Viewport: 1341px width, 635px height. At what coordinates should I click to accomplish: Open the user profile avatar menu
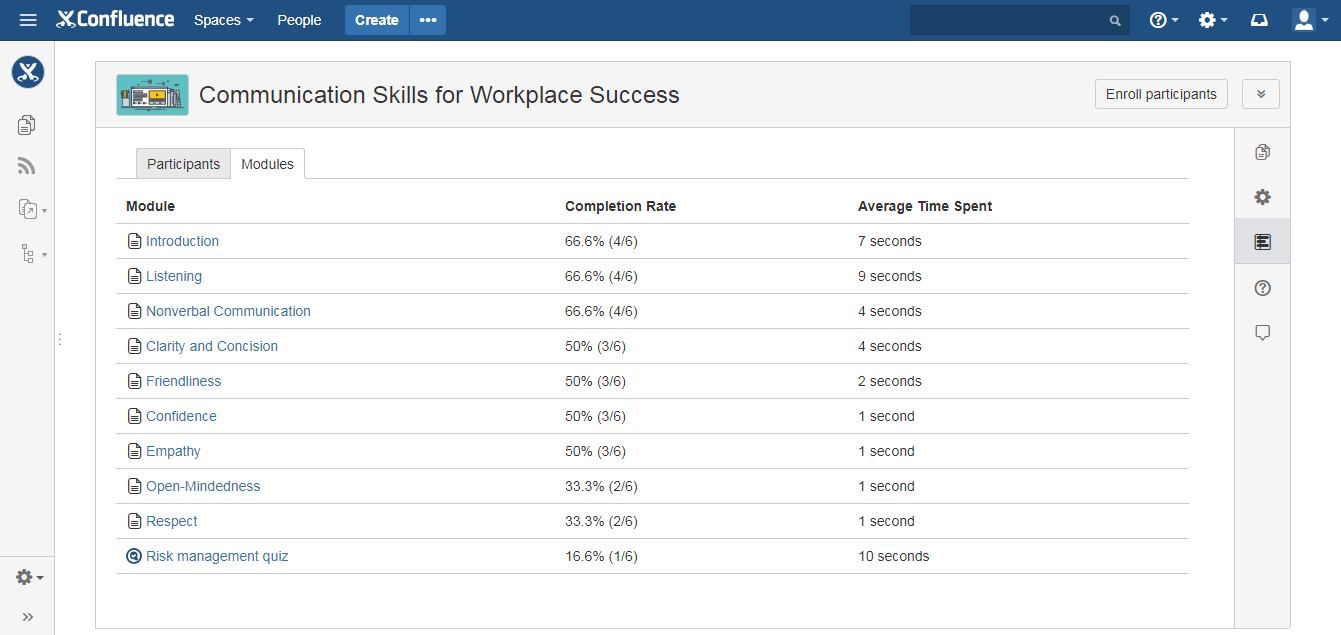pyautogui.click(x=1302, y=19)
